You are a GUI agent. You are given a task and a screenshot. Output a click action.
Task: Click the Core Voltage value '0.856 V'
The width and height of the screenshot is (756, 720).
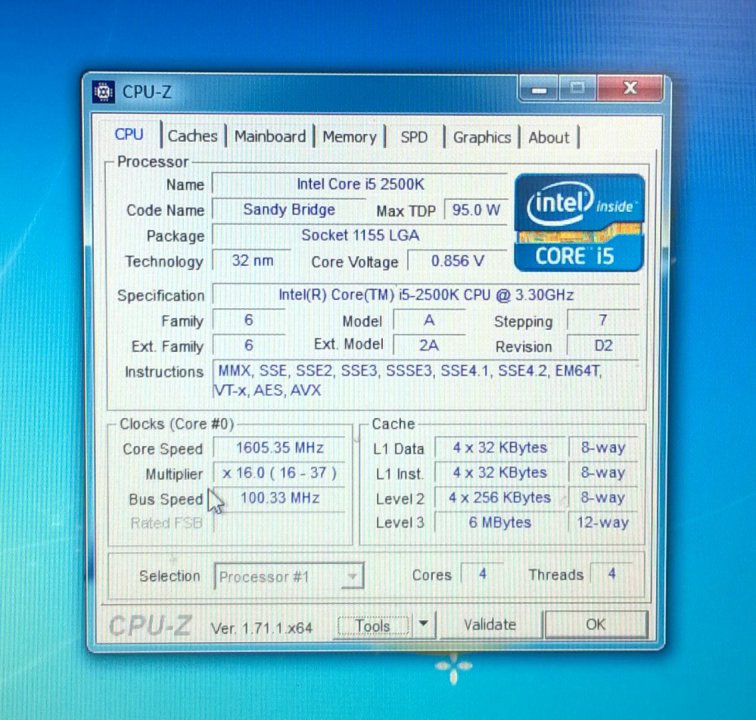(x=457, y=261)
